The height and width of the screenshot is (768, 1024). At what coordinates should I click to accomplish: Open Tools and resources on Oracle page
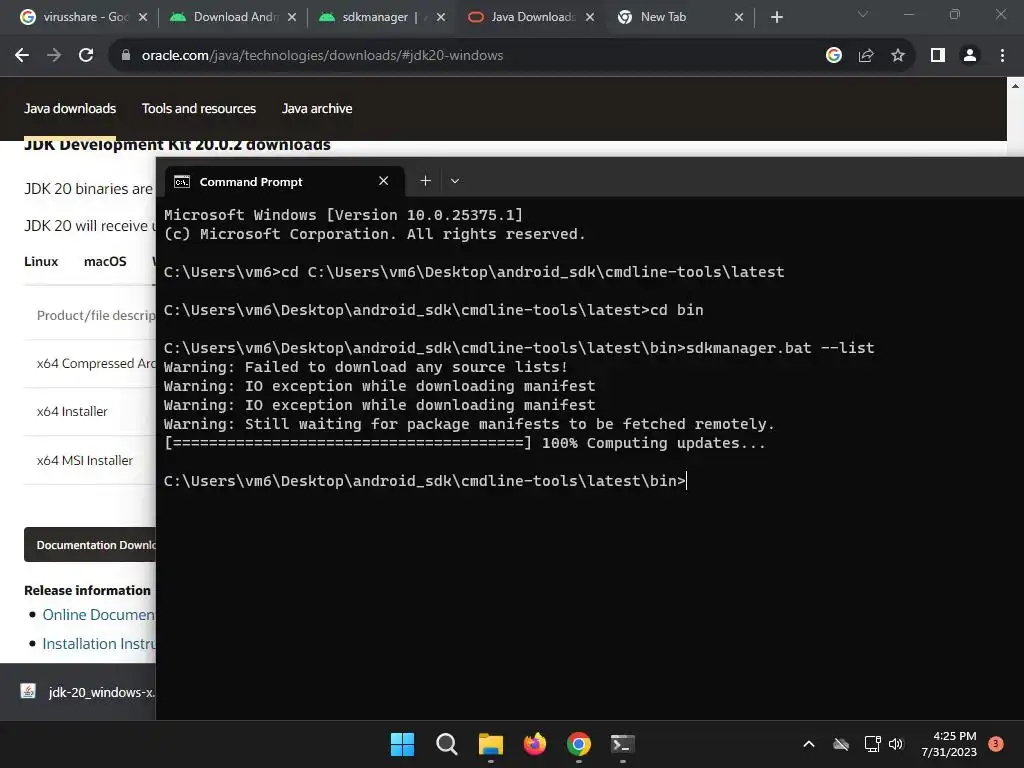point(199,108)
